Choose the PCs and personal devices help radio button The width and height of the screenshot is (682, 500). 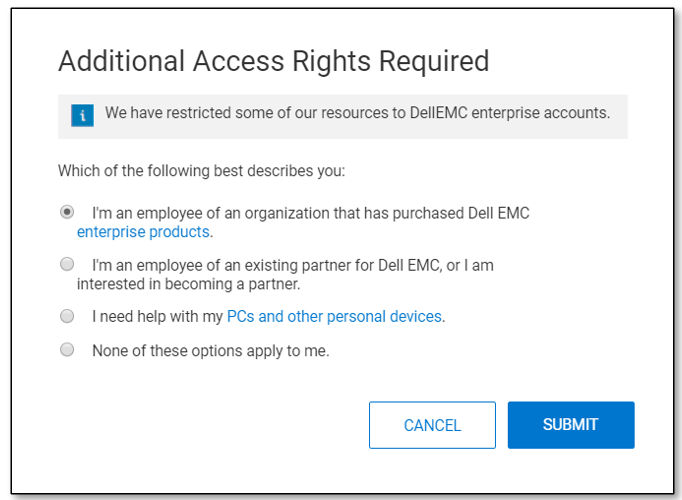67,316
